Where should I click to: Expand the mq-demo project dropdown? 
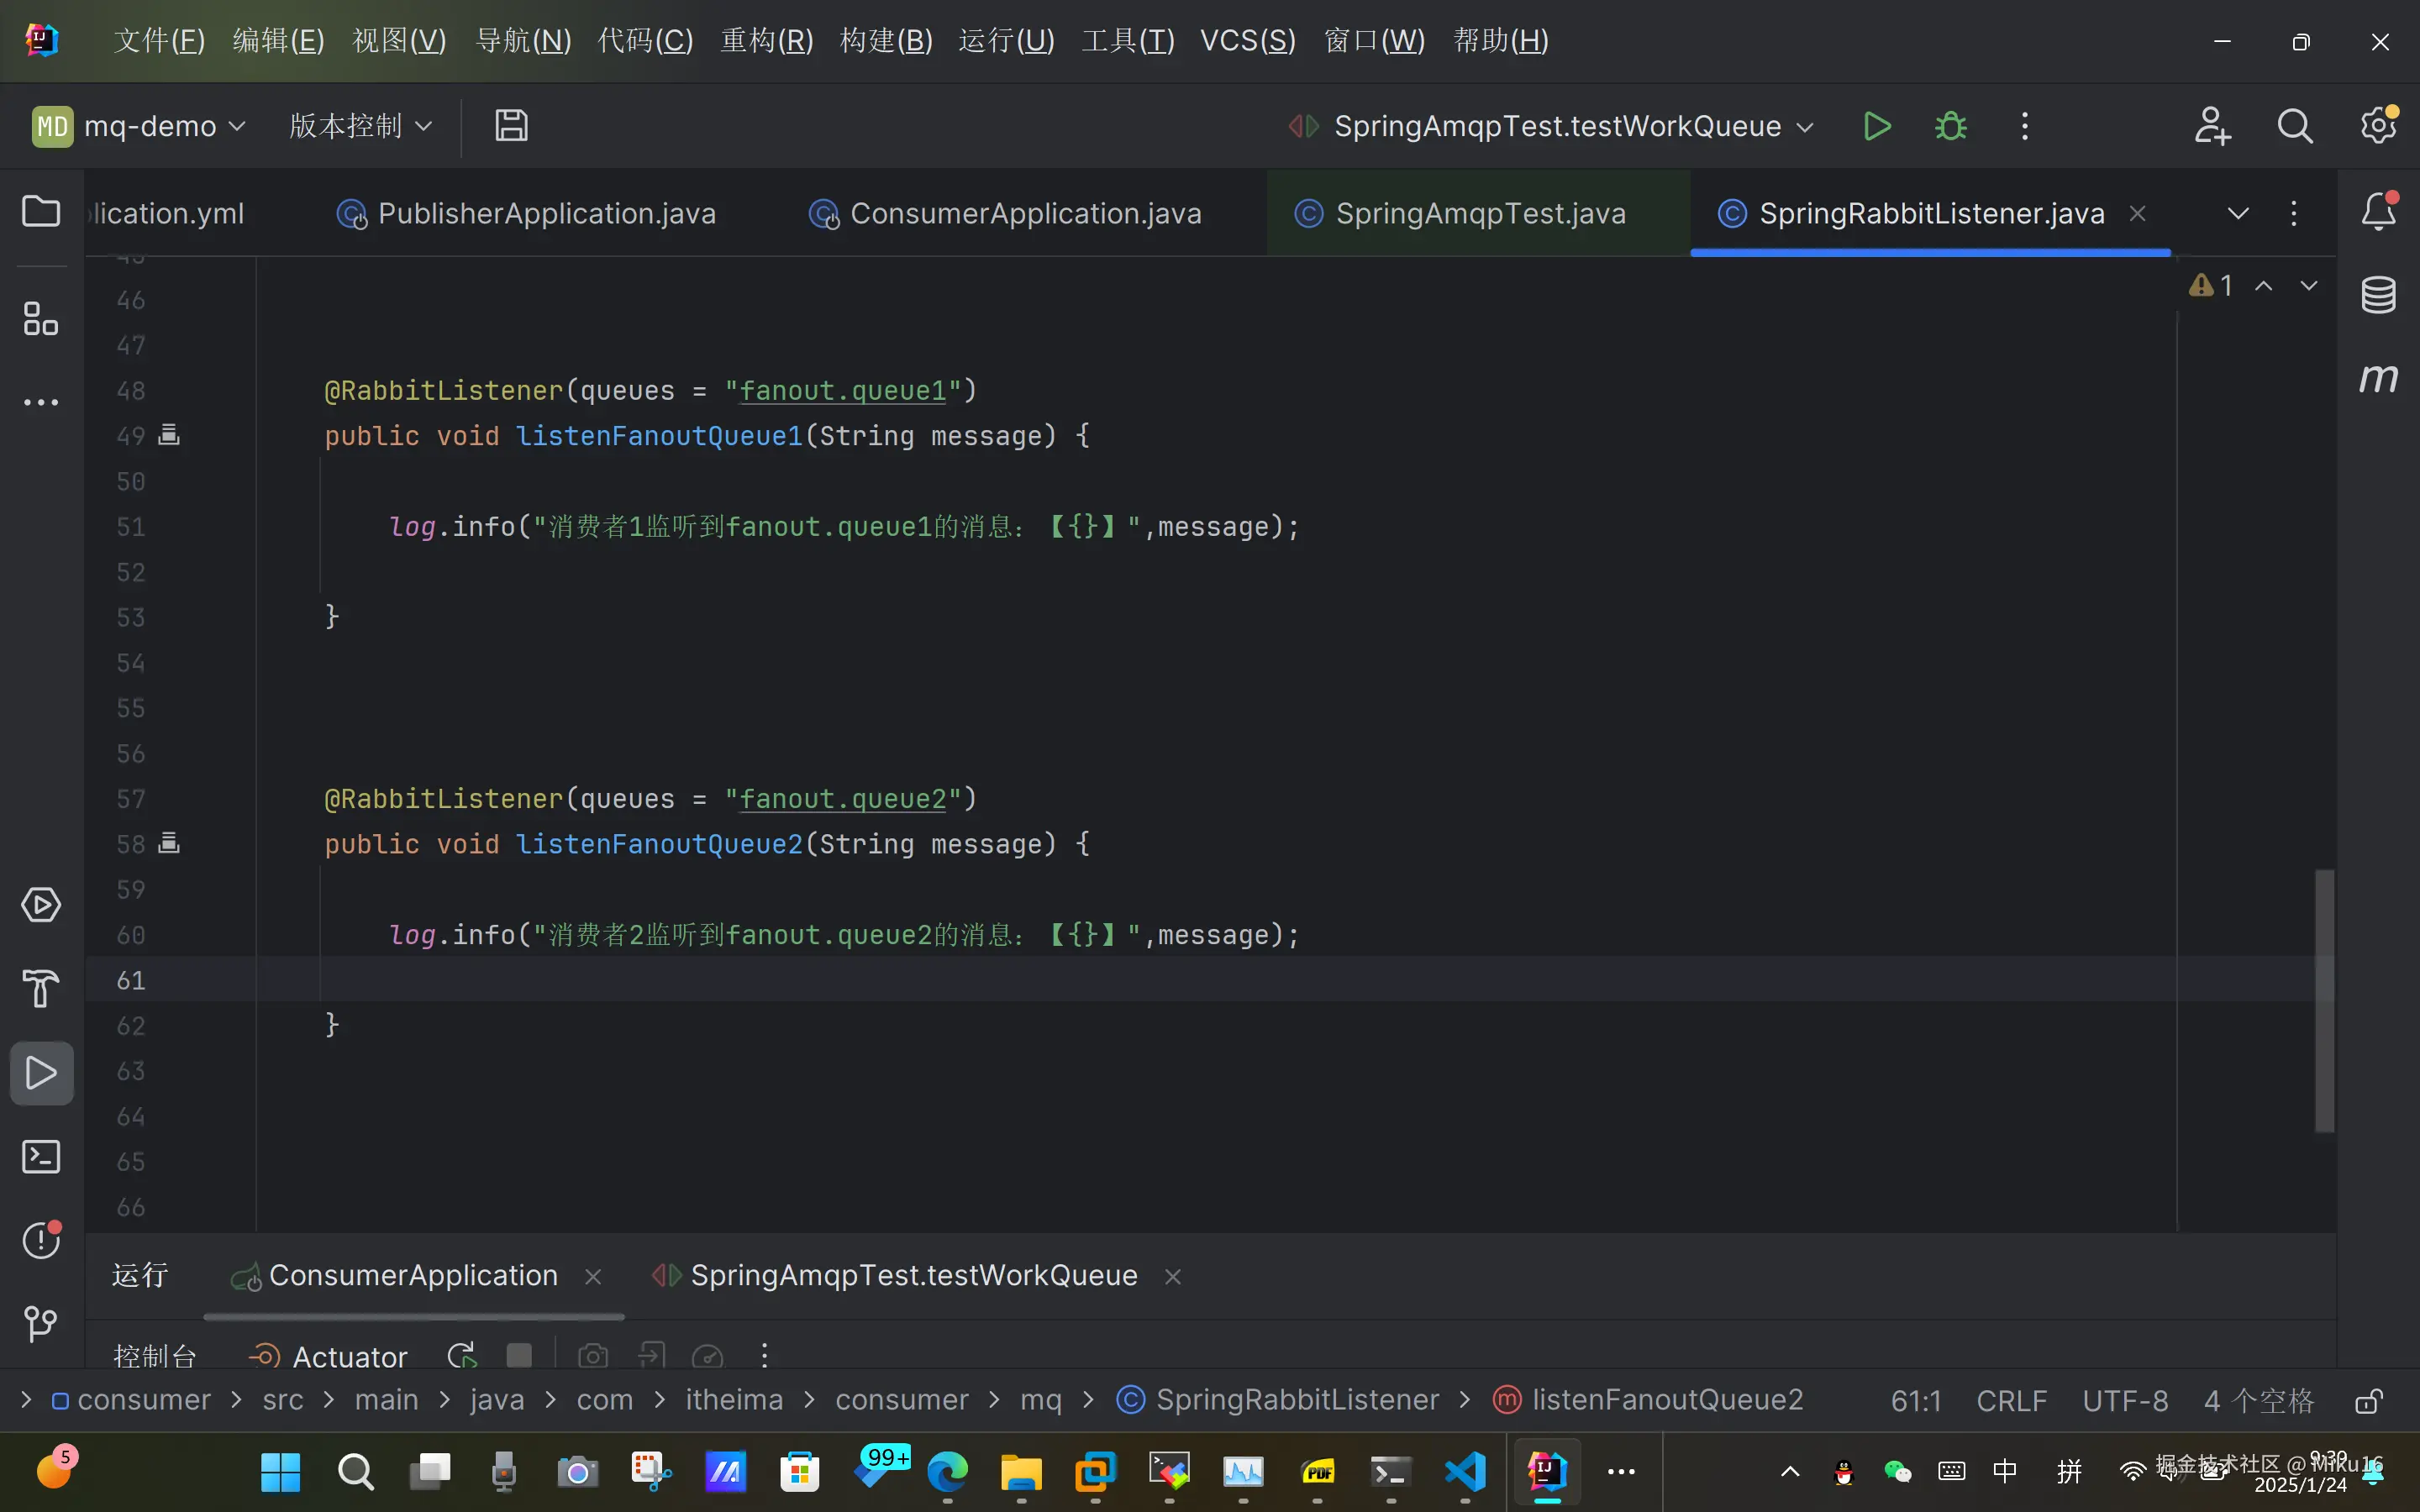tap(139, 126)
